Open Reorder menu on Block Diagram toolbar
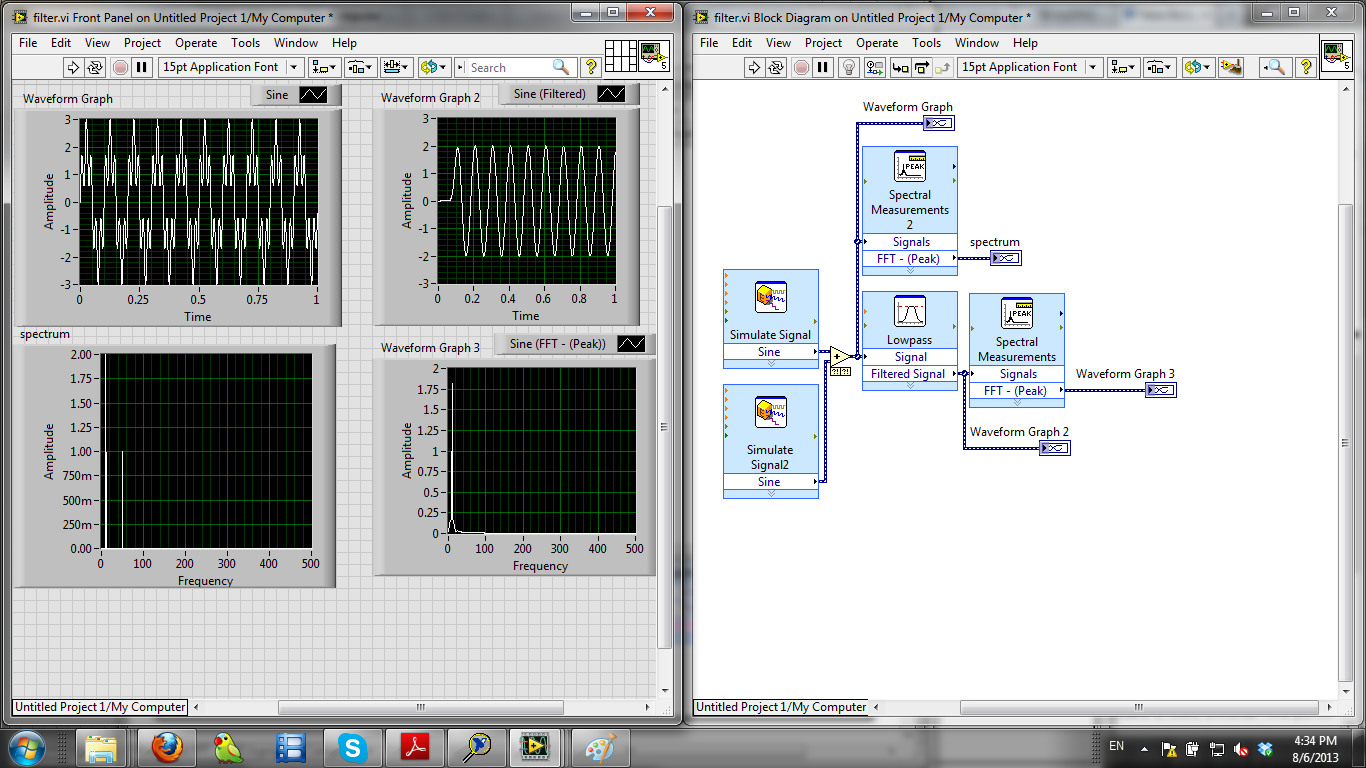1366x768 pixels. (1197, 67)
